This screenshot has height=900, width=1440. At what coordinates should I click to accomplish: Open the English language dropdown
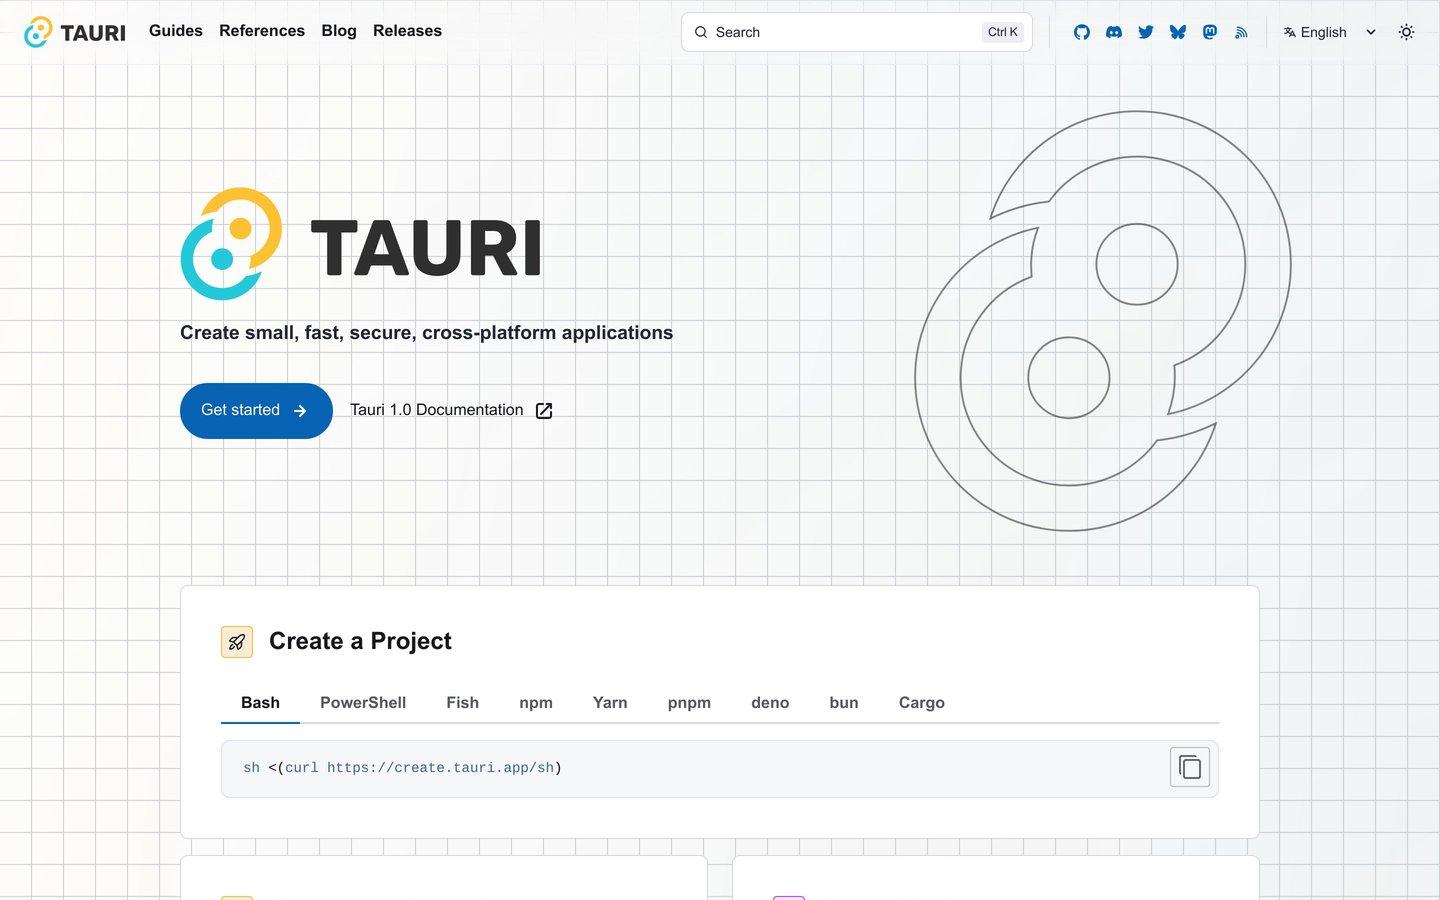[x=1330, y=32]
